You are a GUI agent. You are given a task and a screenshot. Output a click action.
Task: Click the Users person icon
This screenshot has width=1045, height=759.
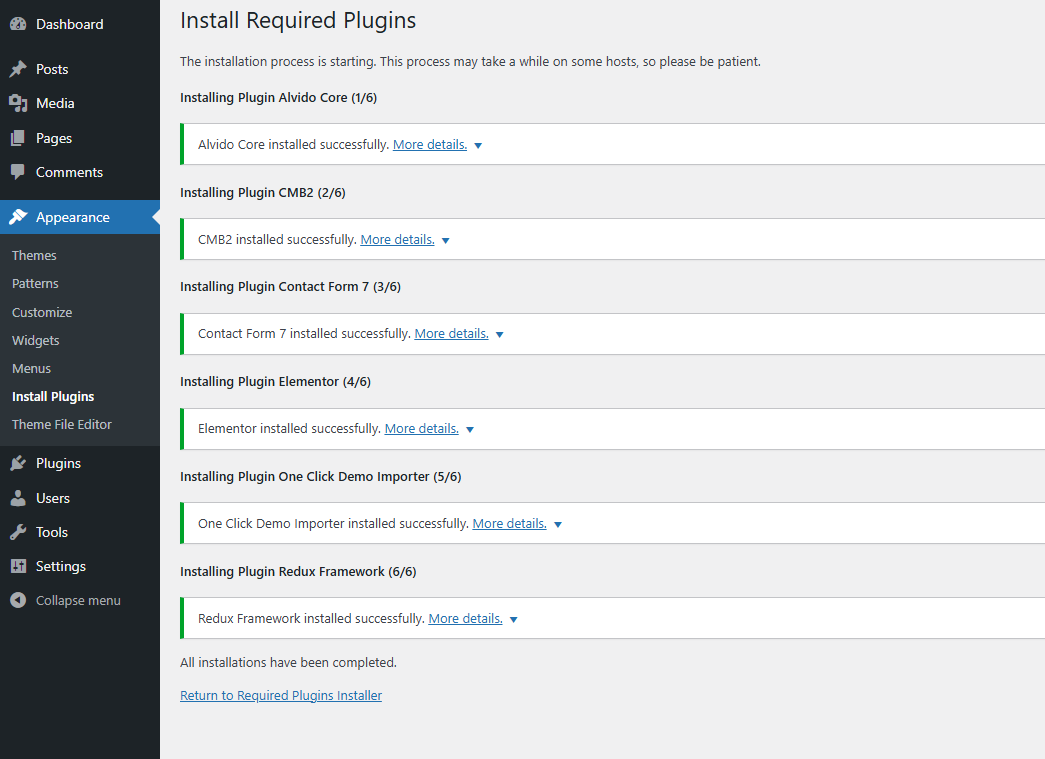18,498
